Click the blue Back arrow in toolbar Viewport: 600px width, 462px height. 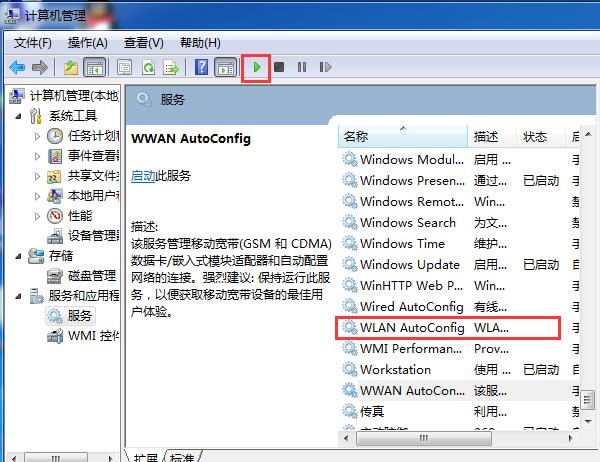pyautogui.click(x=17, y=67)
